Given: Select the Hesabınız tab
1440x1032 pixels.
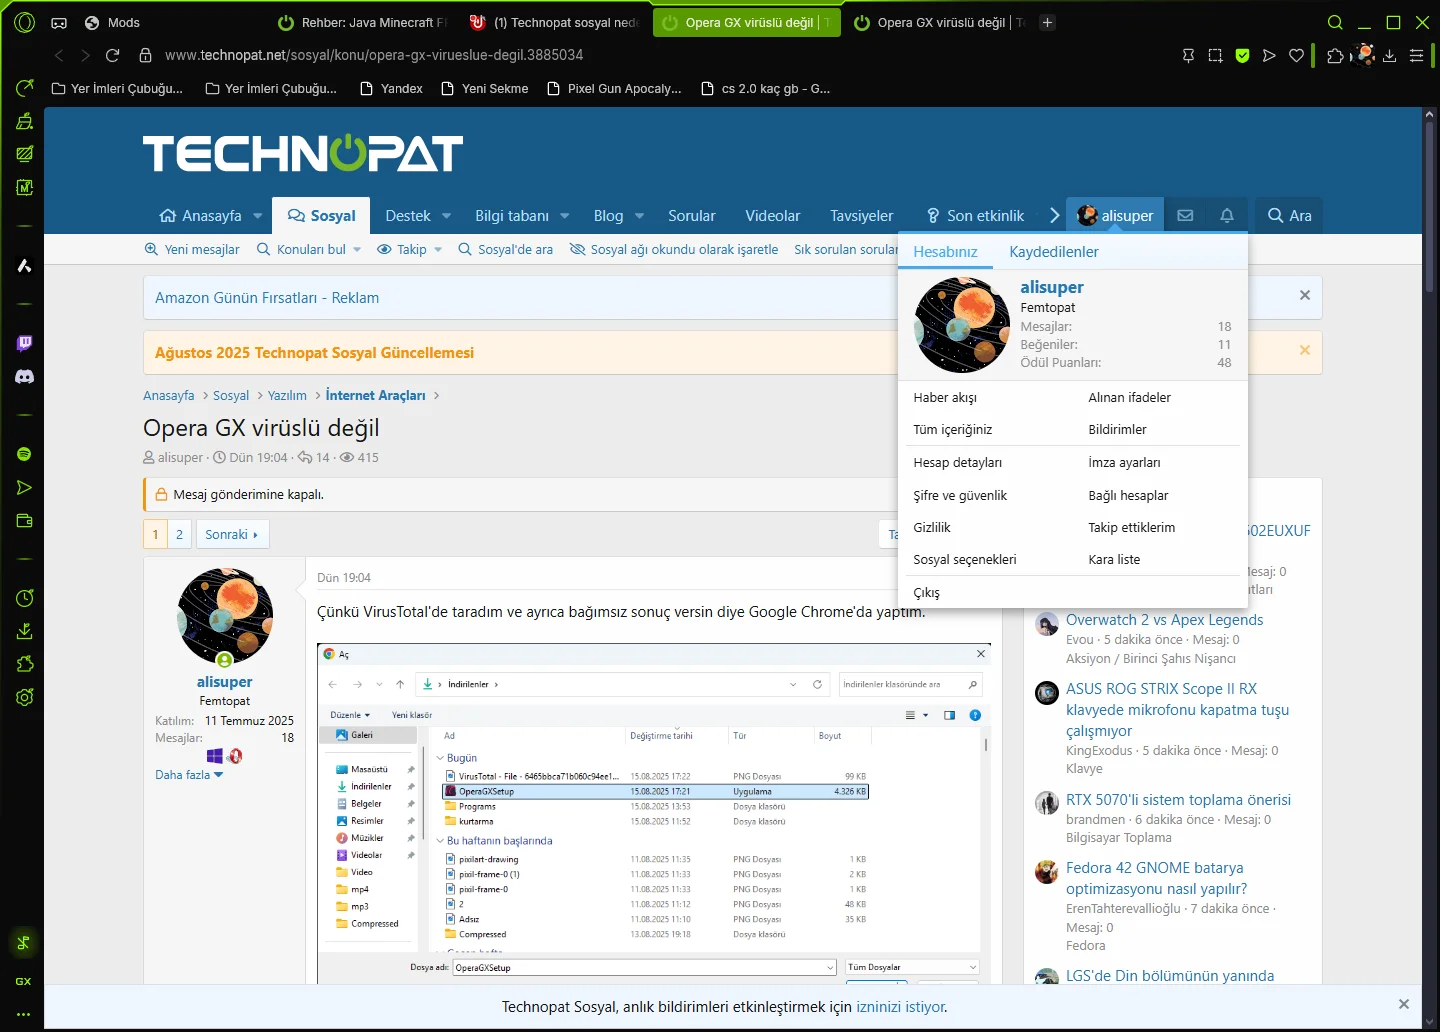Looking at the screenshot, I should coord(946,252).
